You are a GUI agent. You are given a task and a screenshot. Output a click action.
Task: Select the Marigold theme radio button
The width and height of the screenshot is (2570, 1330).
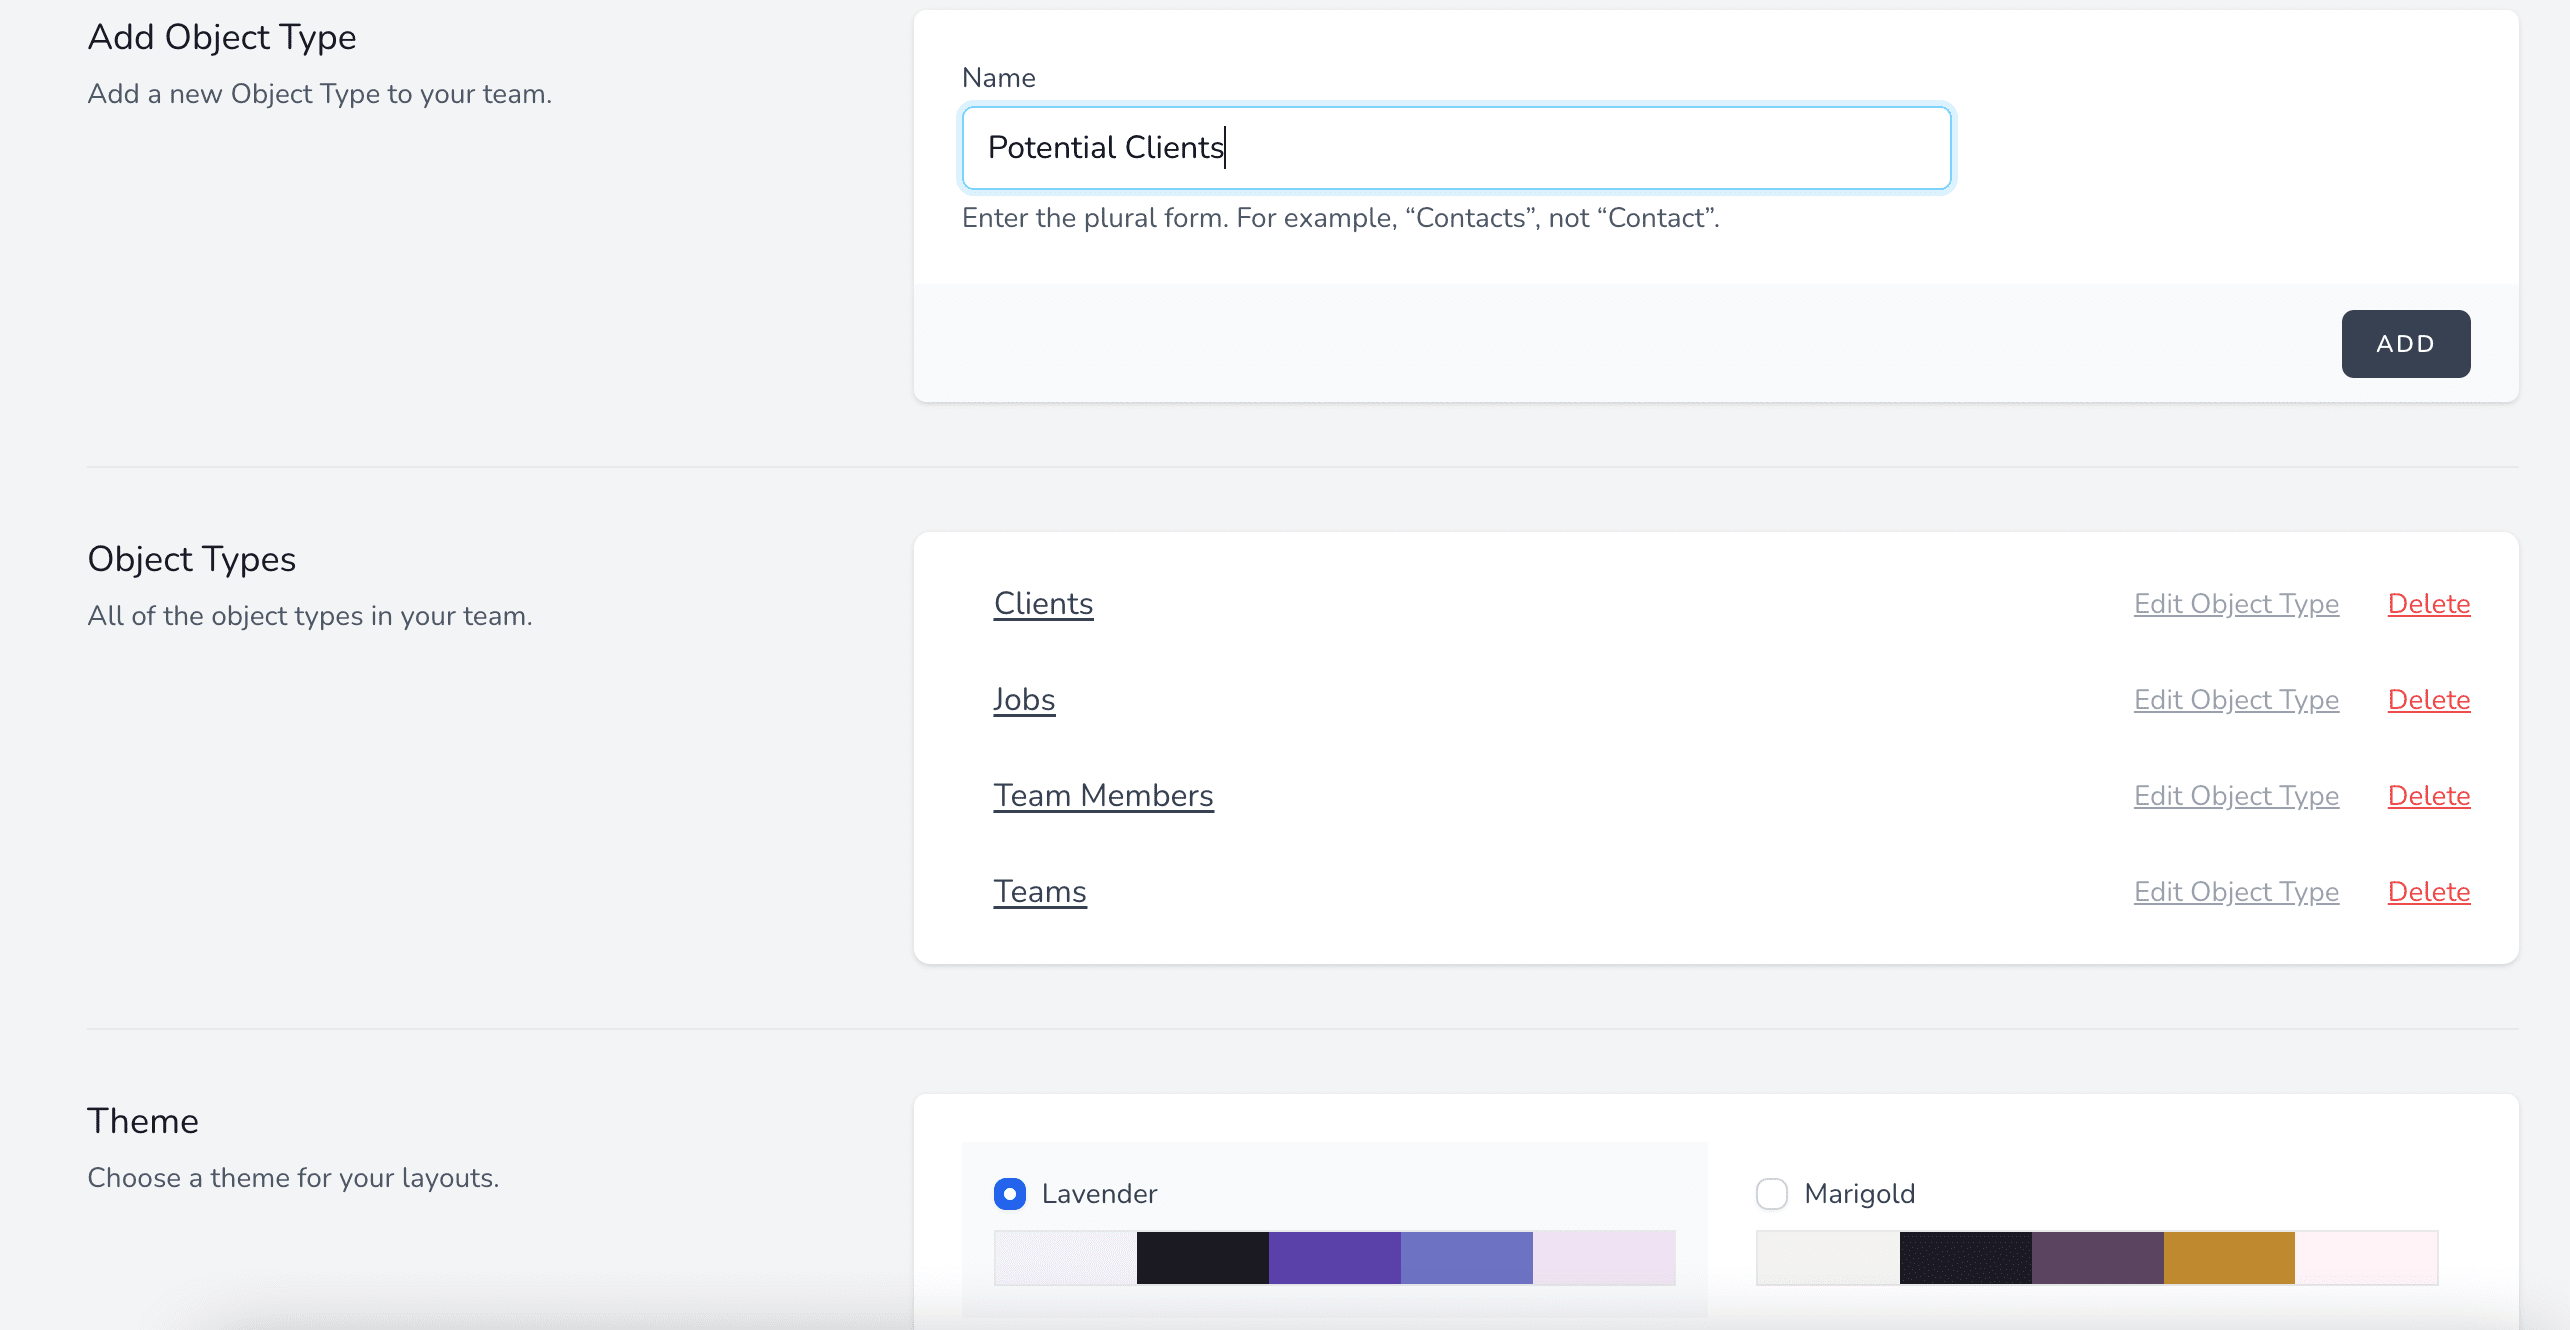[1772, 1194]
